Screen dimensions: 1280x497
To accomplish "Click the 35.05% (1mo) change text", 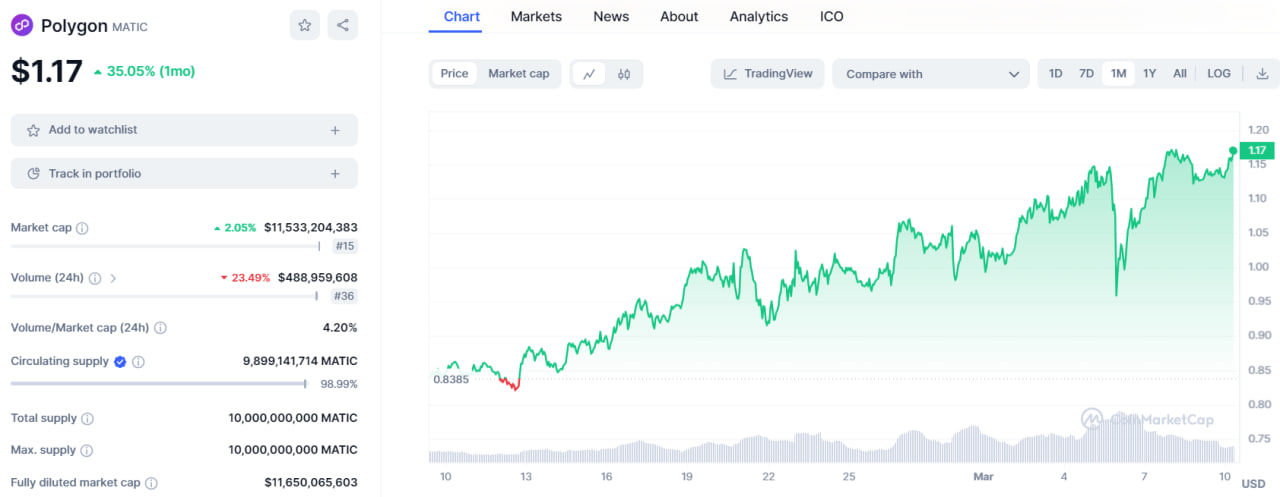I will tap(150, 72).
